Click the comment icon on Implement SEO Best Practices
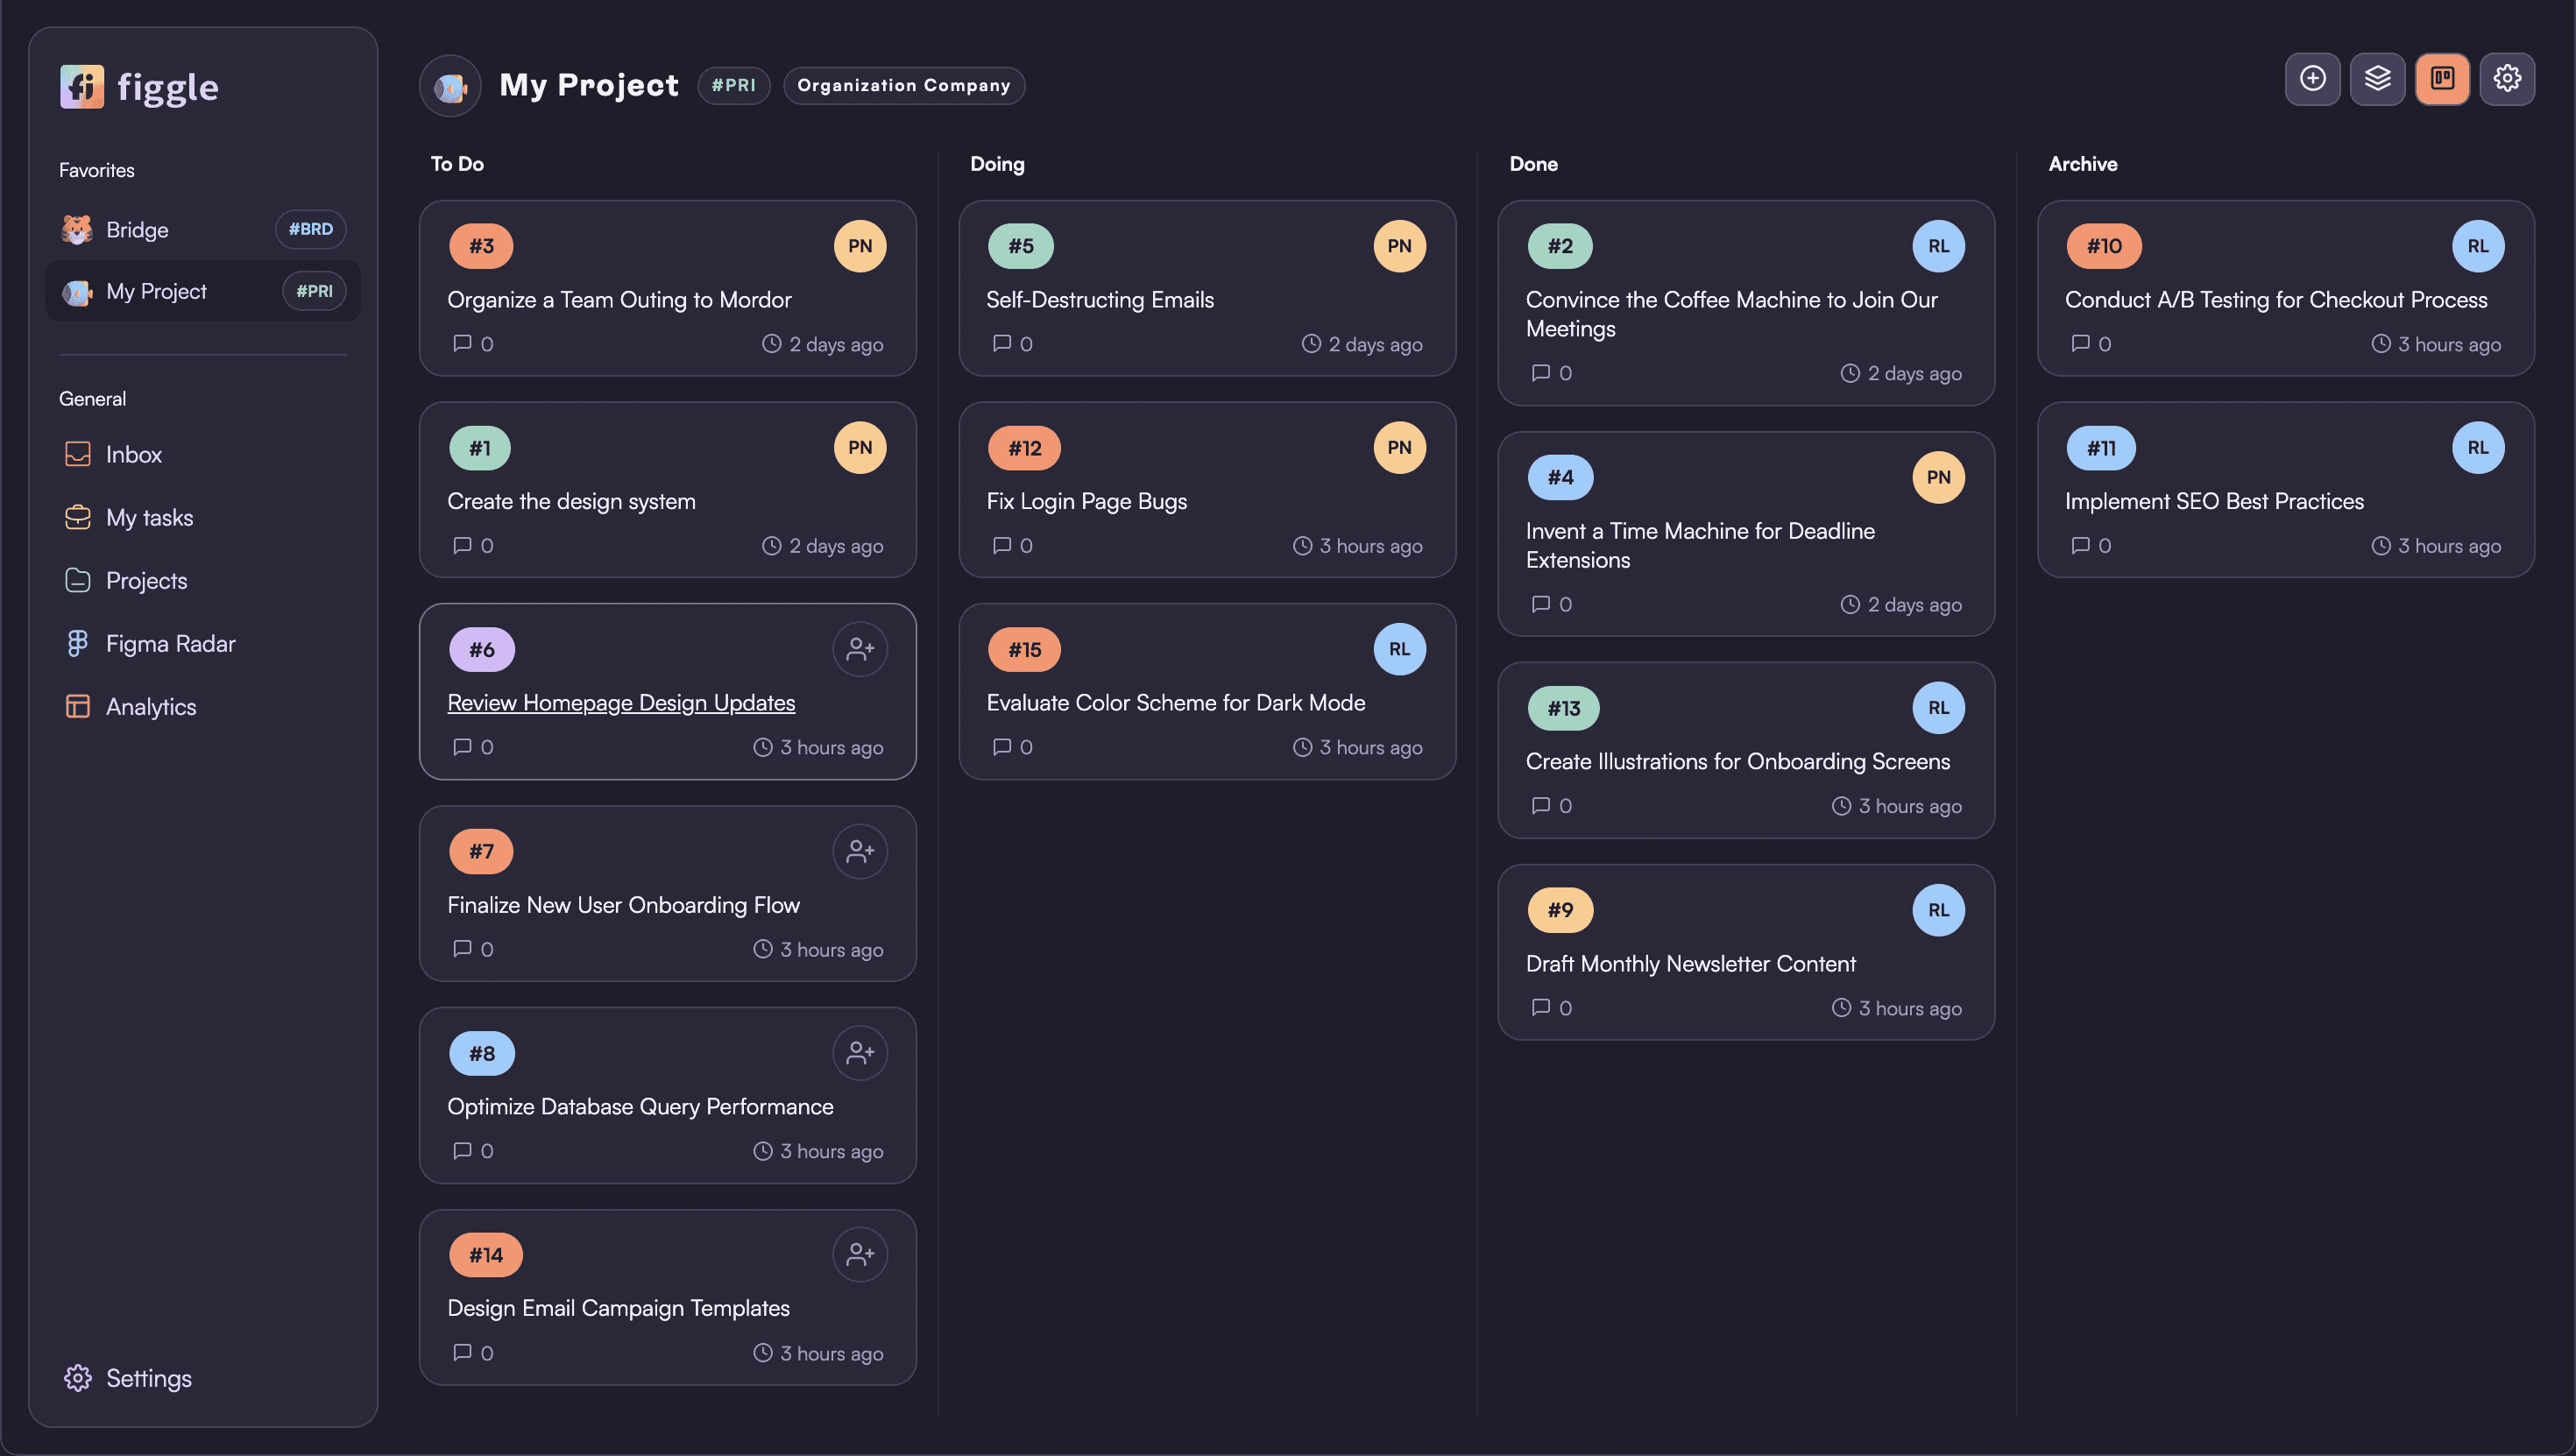Screen dimensions: 2576x1456 tap(2081, 545)
